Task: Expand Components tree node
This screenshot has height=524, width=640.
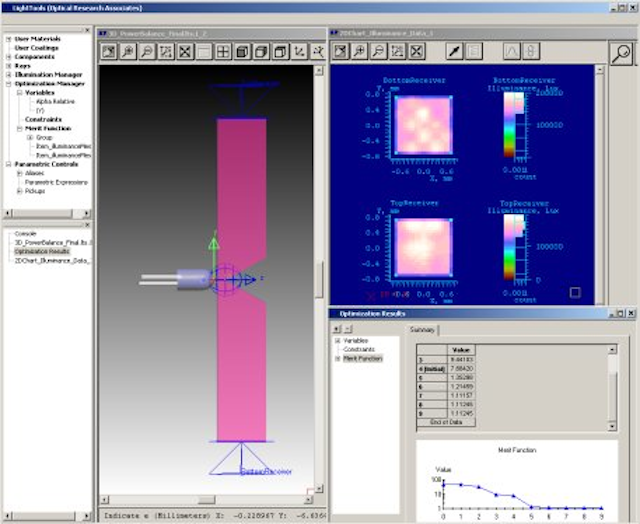Action: pos(9,57)
